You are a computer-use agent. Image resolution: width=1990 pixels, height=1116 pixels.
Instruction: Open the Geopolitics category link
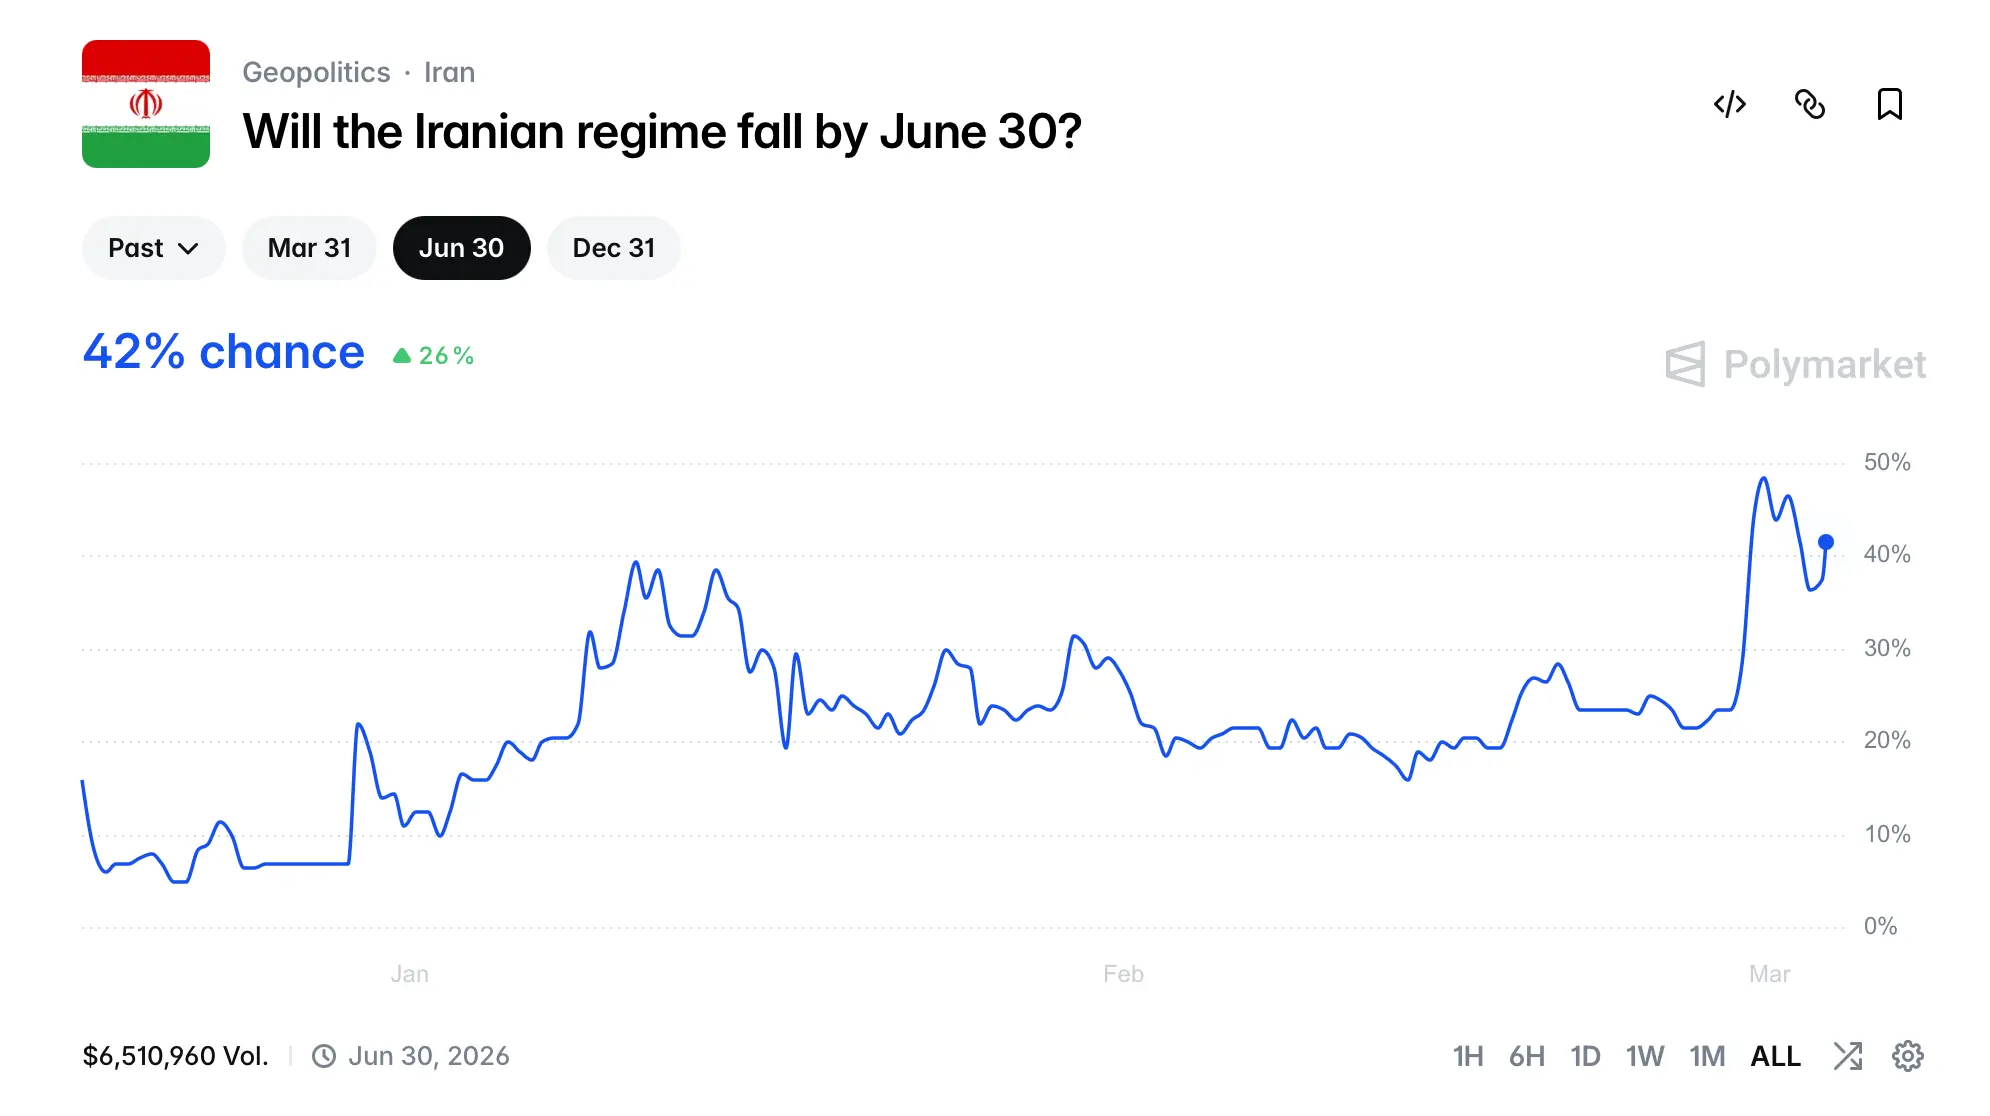pos(316,71)
